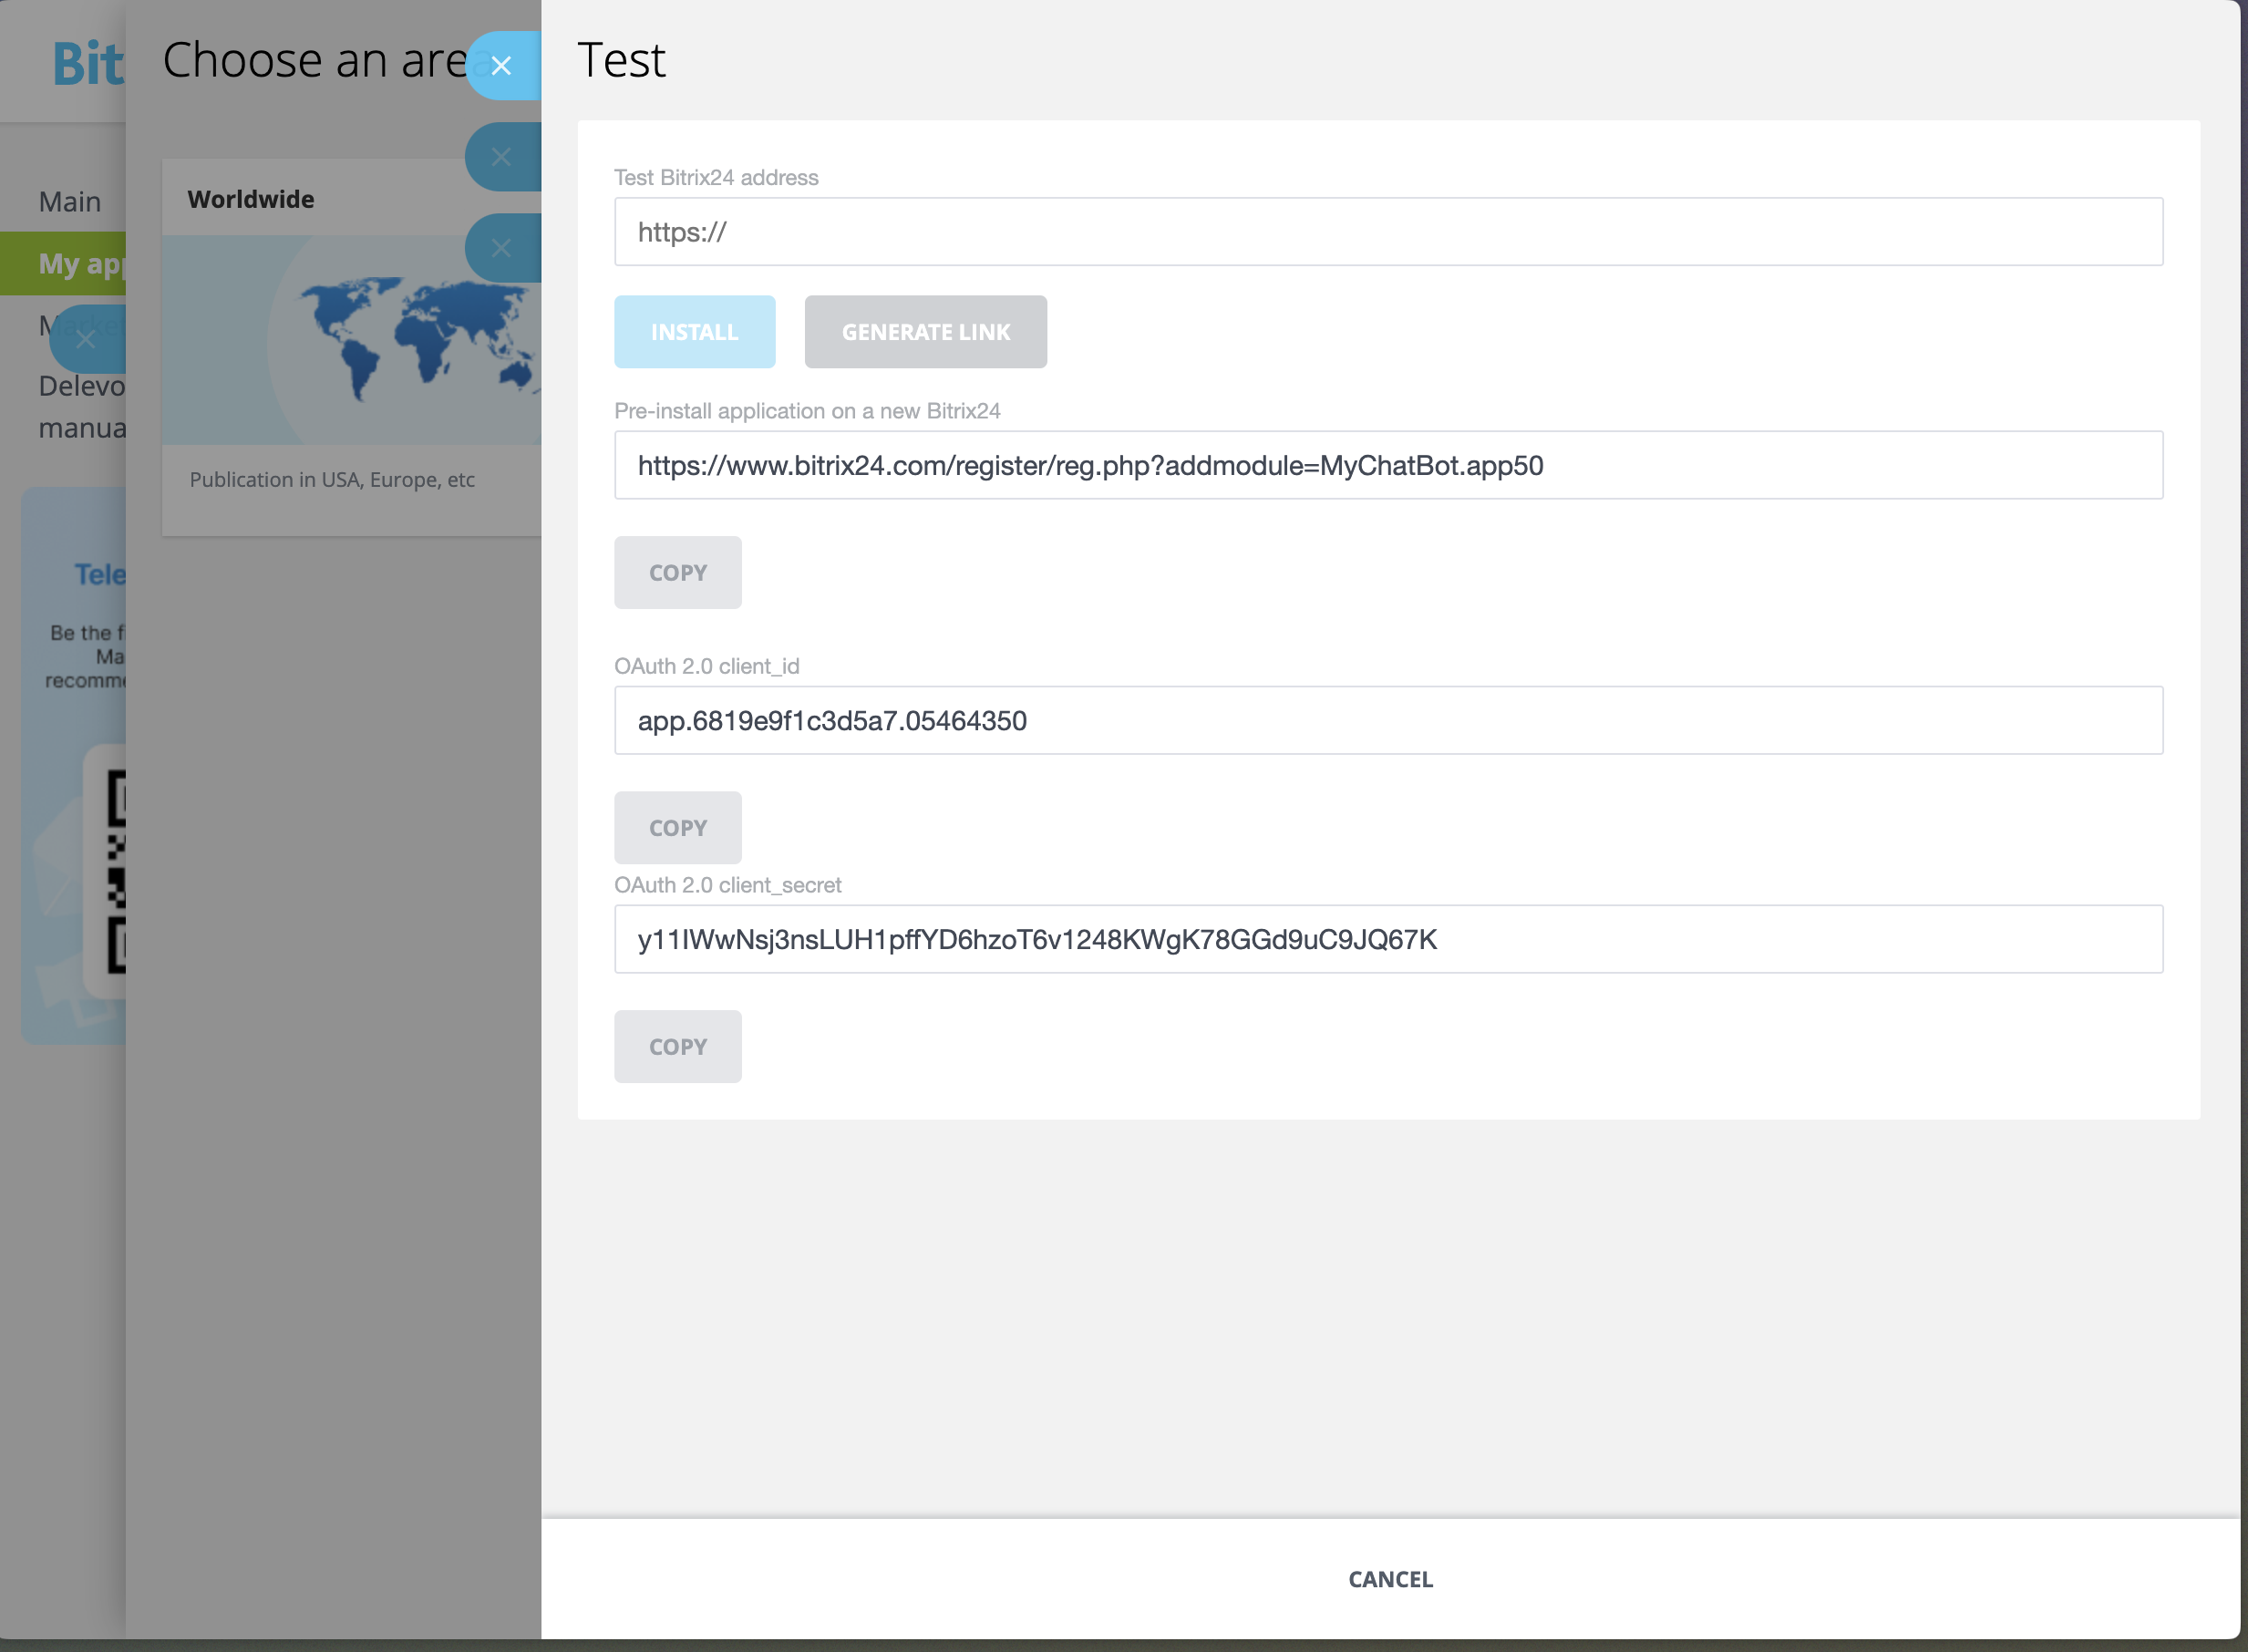Copy the pre-install registration link
Image resolution: width=2248 pixels, height=1652 pixels.
677,573
